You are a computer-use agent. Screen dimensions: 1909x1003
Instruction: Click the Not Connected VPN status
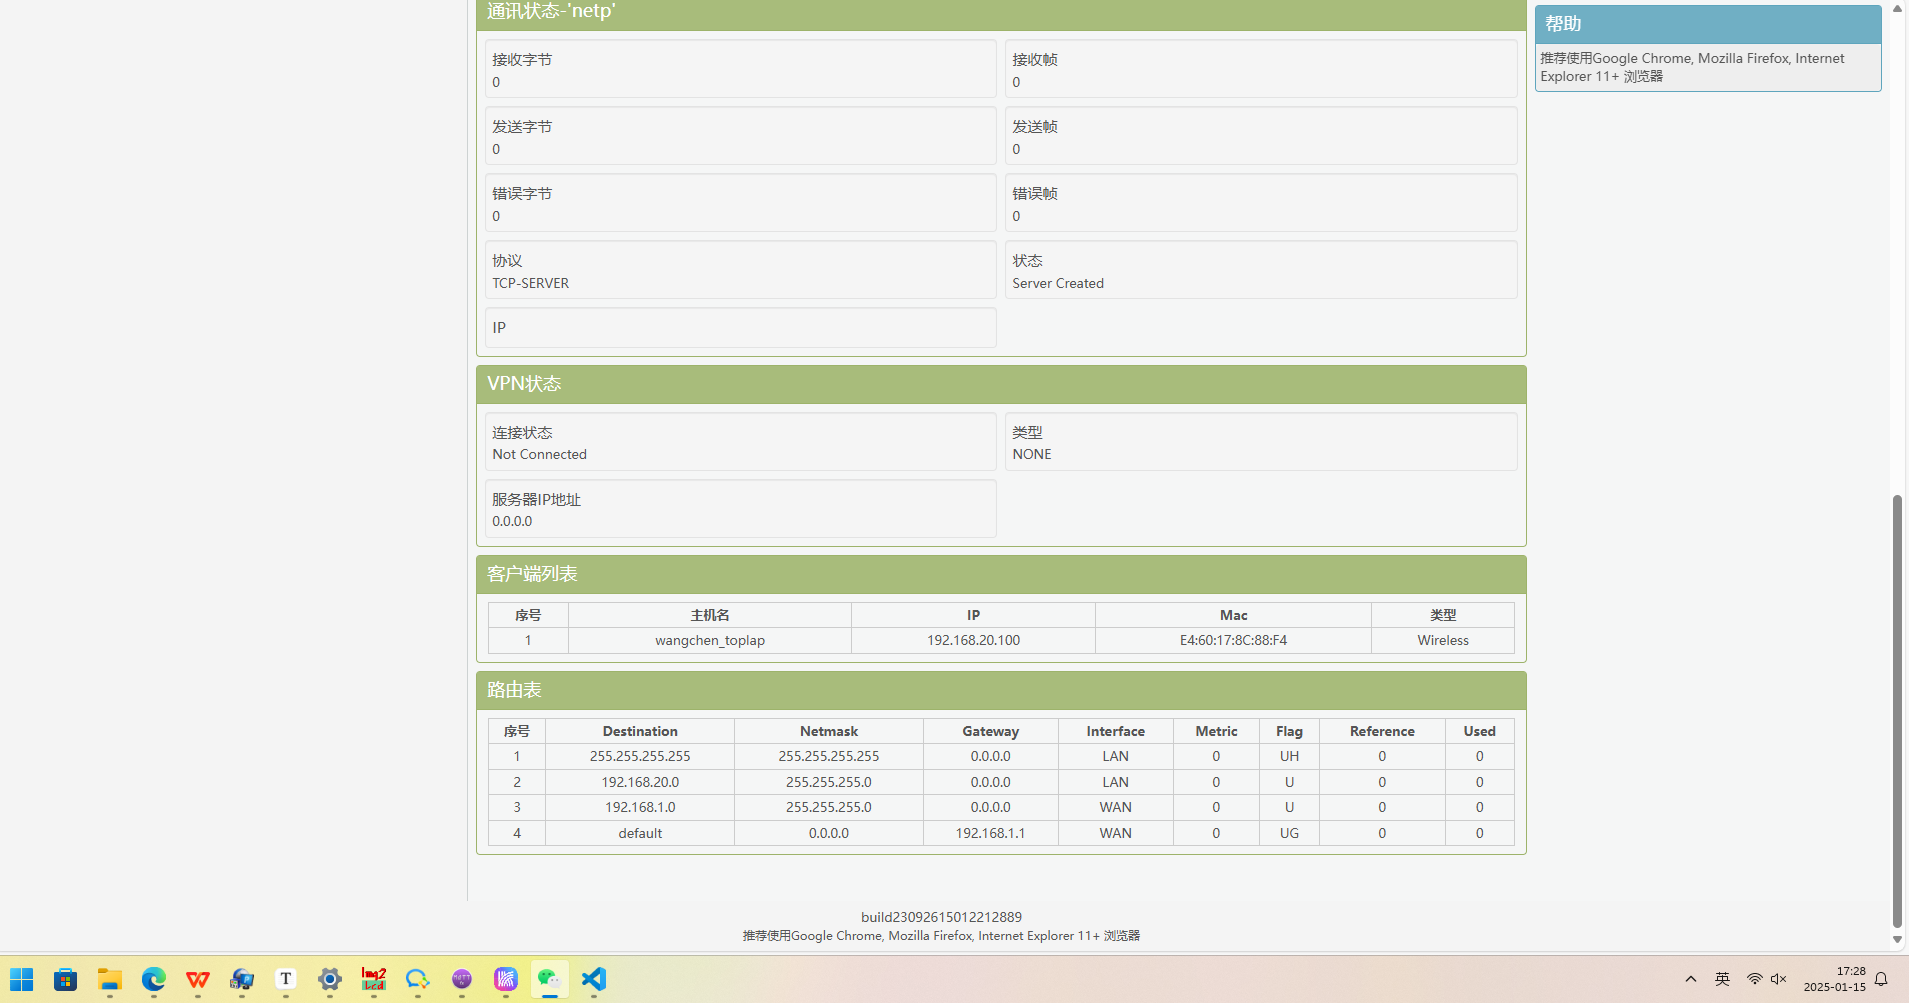[540, 454]
